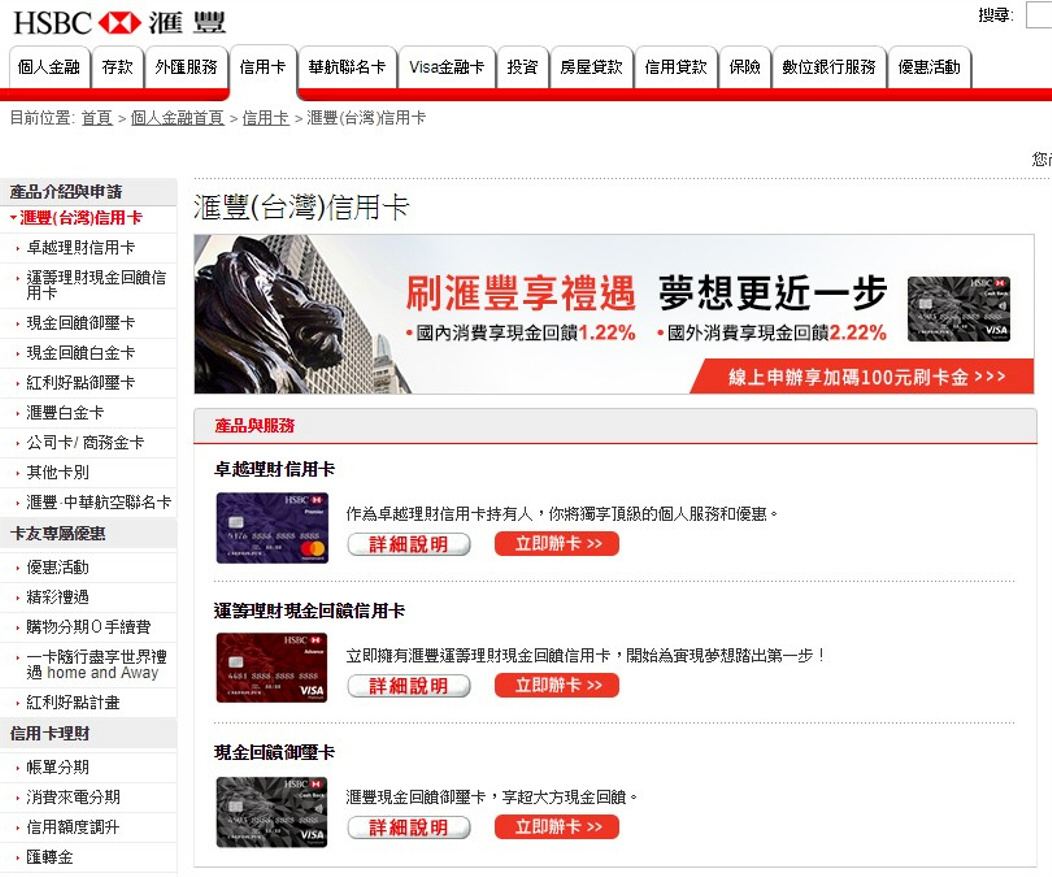Viewport: 1052px width, 877px height.
Task: Click the 運籌理財現金回饋信用卡 product heading
Action: [x=309, y=611]
